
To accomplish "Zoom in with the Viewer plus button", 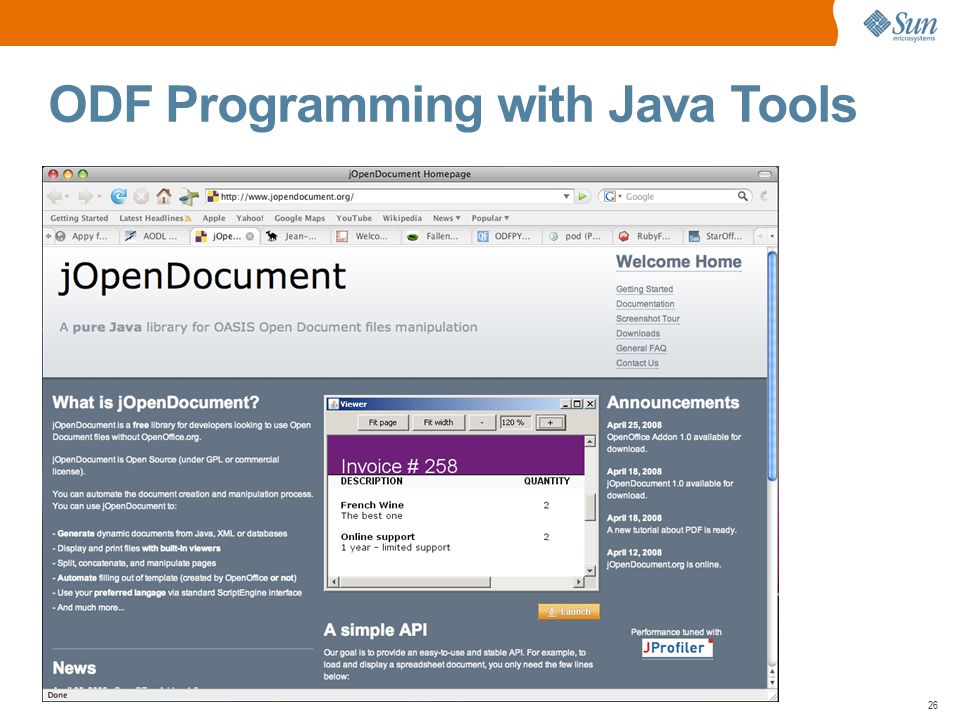I will [550, 422].
